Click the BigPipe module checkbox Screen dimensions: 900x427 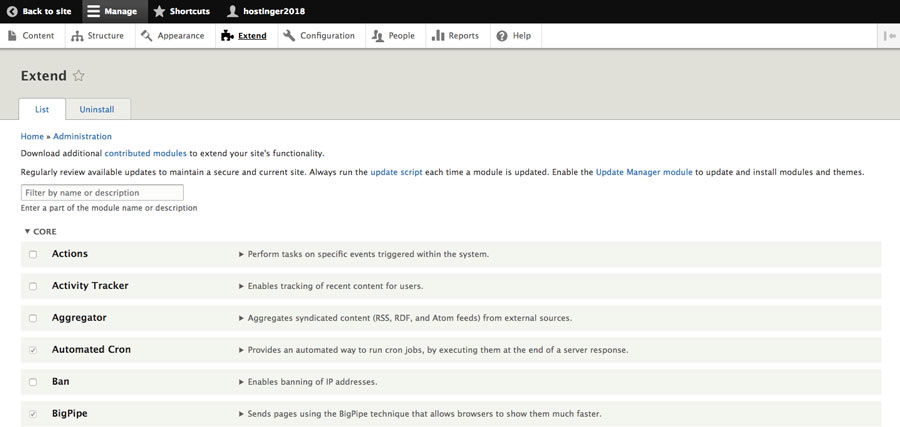[33, 414]
